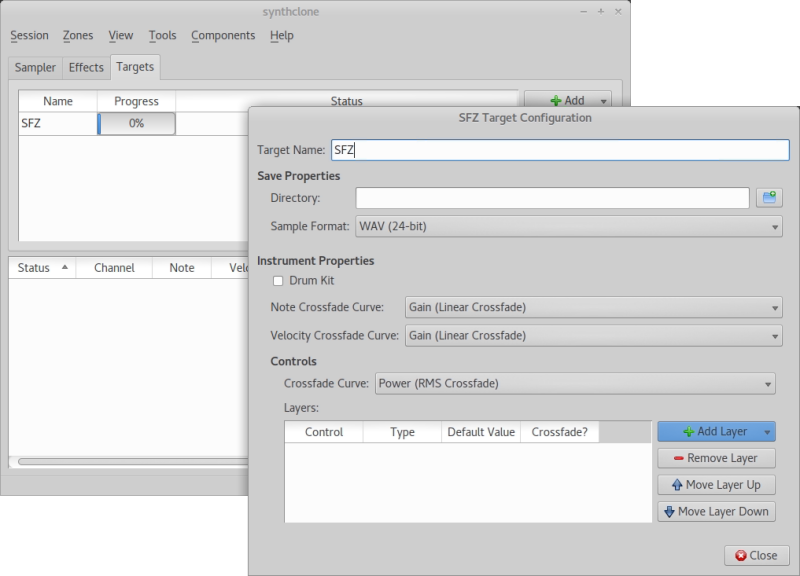
Task: Click Remove Layer button
Action: (716, 458)
